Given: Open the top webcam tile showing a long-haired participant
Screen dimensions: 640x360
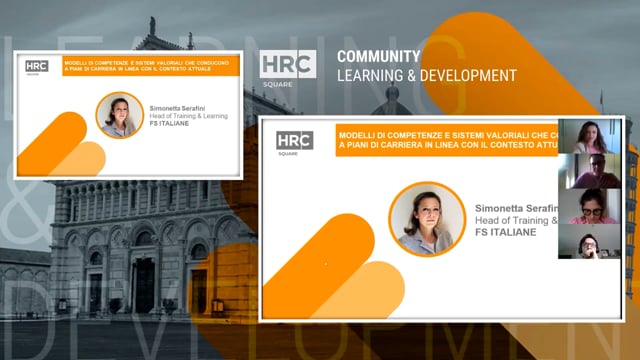Looking at the screenshot, I should (x=589, y=136).
